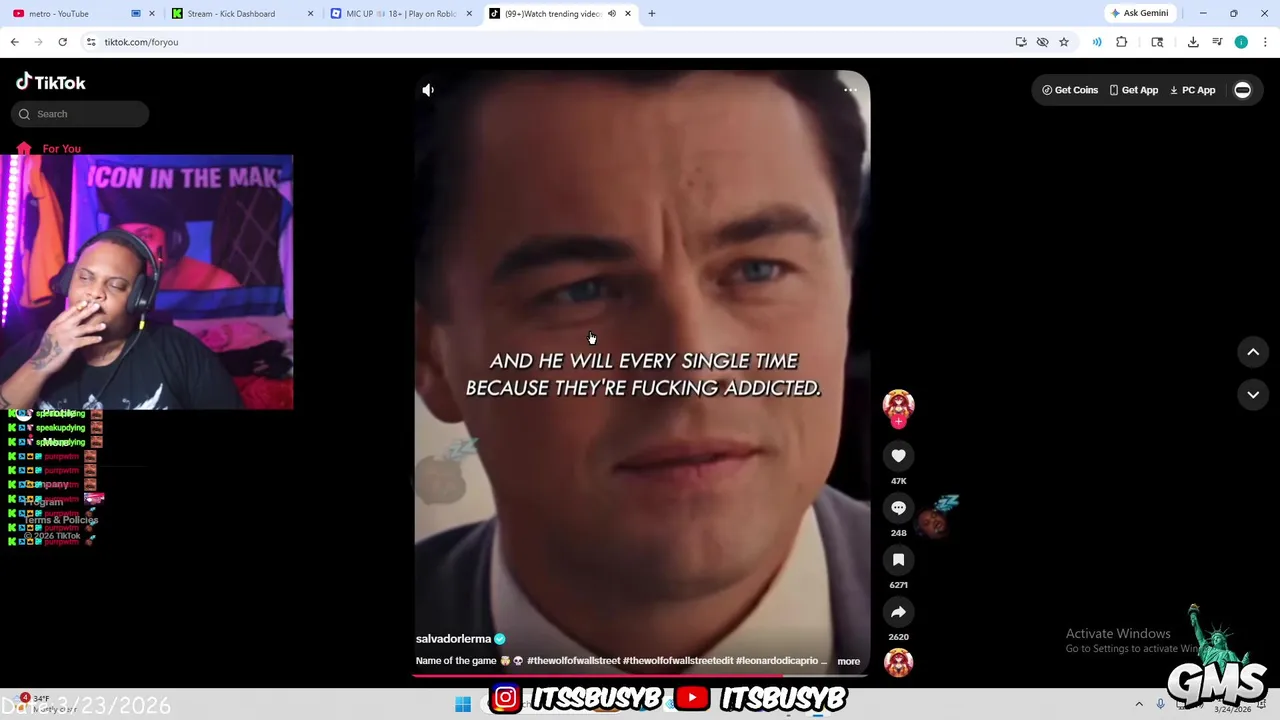Focus the TikTok Search field
This screenshot has height=720, width=1280.
(x=81, y=114)
